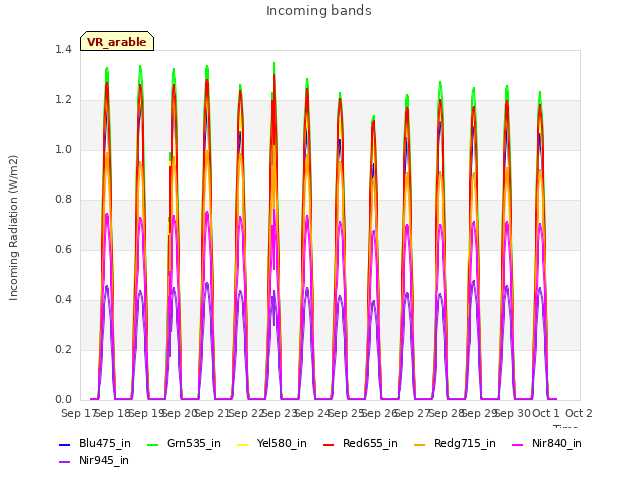The image size is (640, 480).
Task: Click the 0.6 y-axis tick label
Action: [63, 249]
